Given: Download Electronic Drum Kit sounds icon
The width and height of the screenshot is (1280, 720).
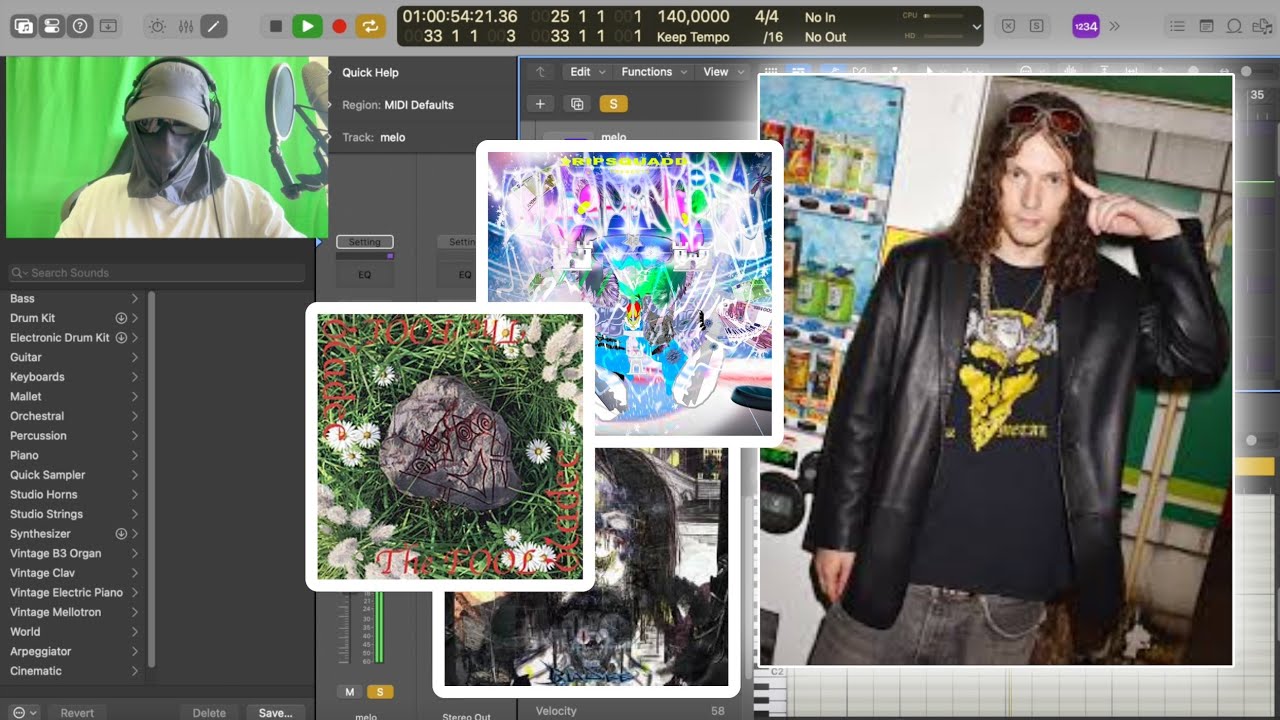Looking at the screenshot, I should click(121, 338).
